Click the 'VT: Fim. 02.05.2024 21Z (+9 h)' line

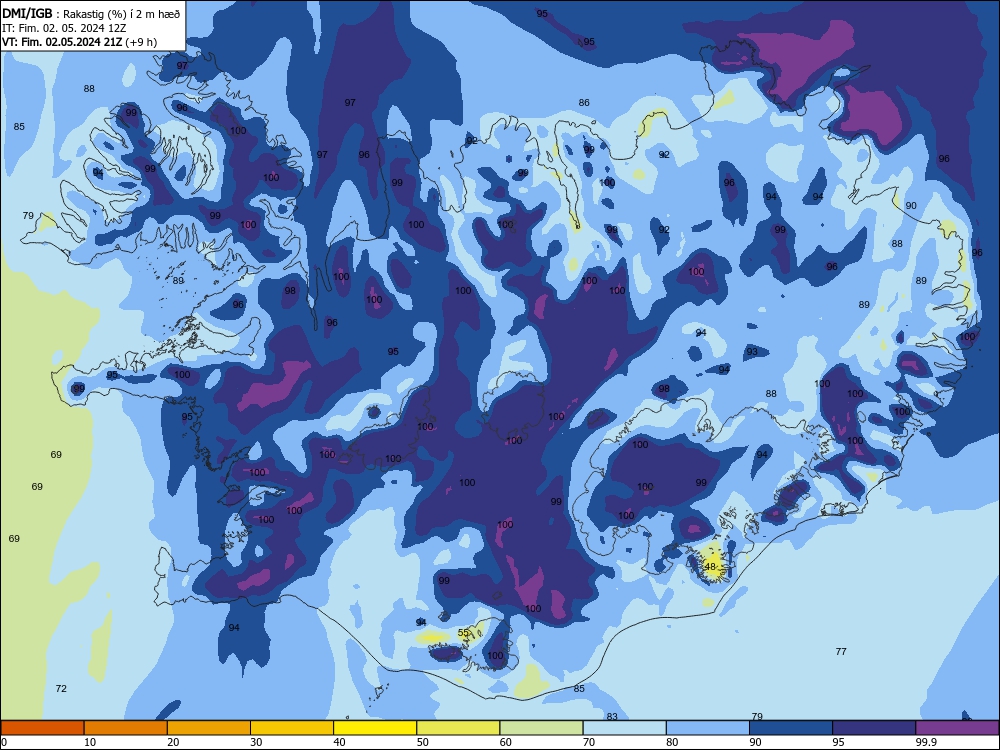[79, 42]
